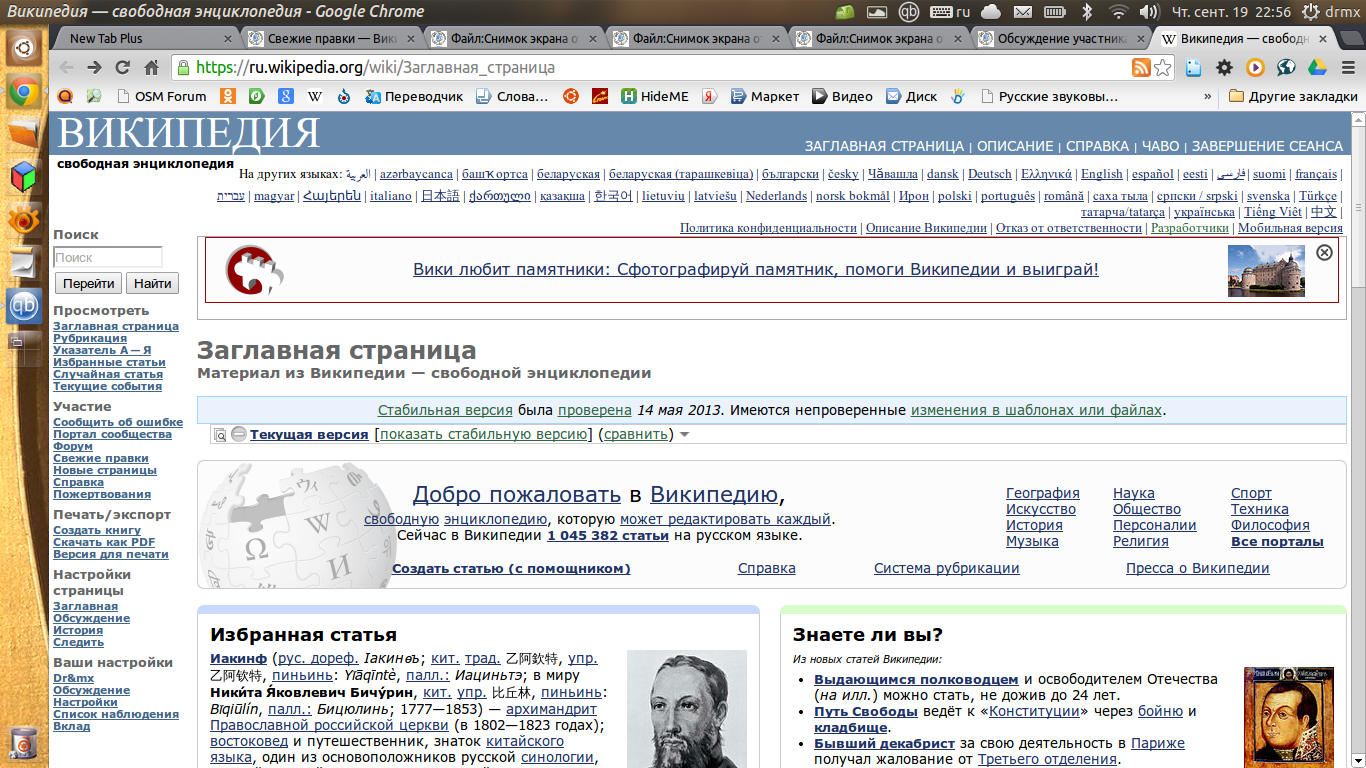This screenshot has width=1366, height=768.
Task: Open the показать стабильную версию link
Action: click(x=483, y=434)
